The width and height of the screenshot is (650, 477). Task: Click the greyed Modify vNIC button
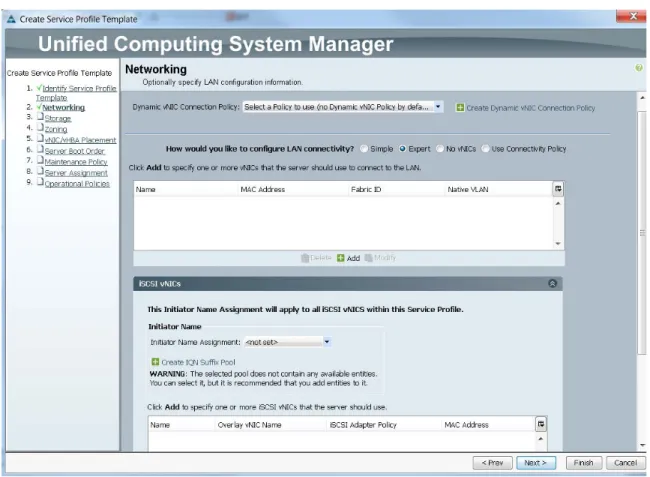(x=380, y=258)
